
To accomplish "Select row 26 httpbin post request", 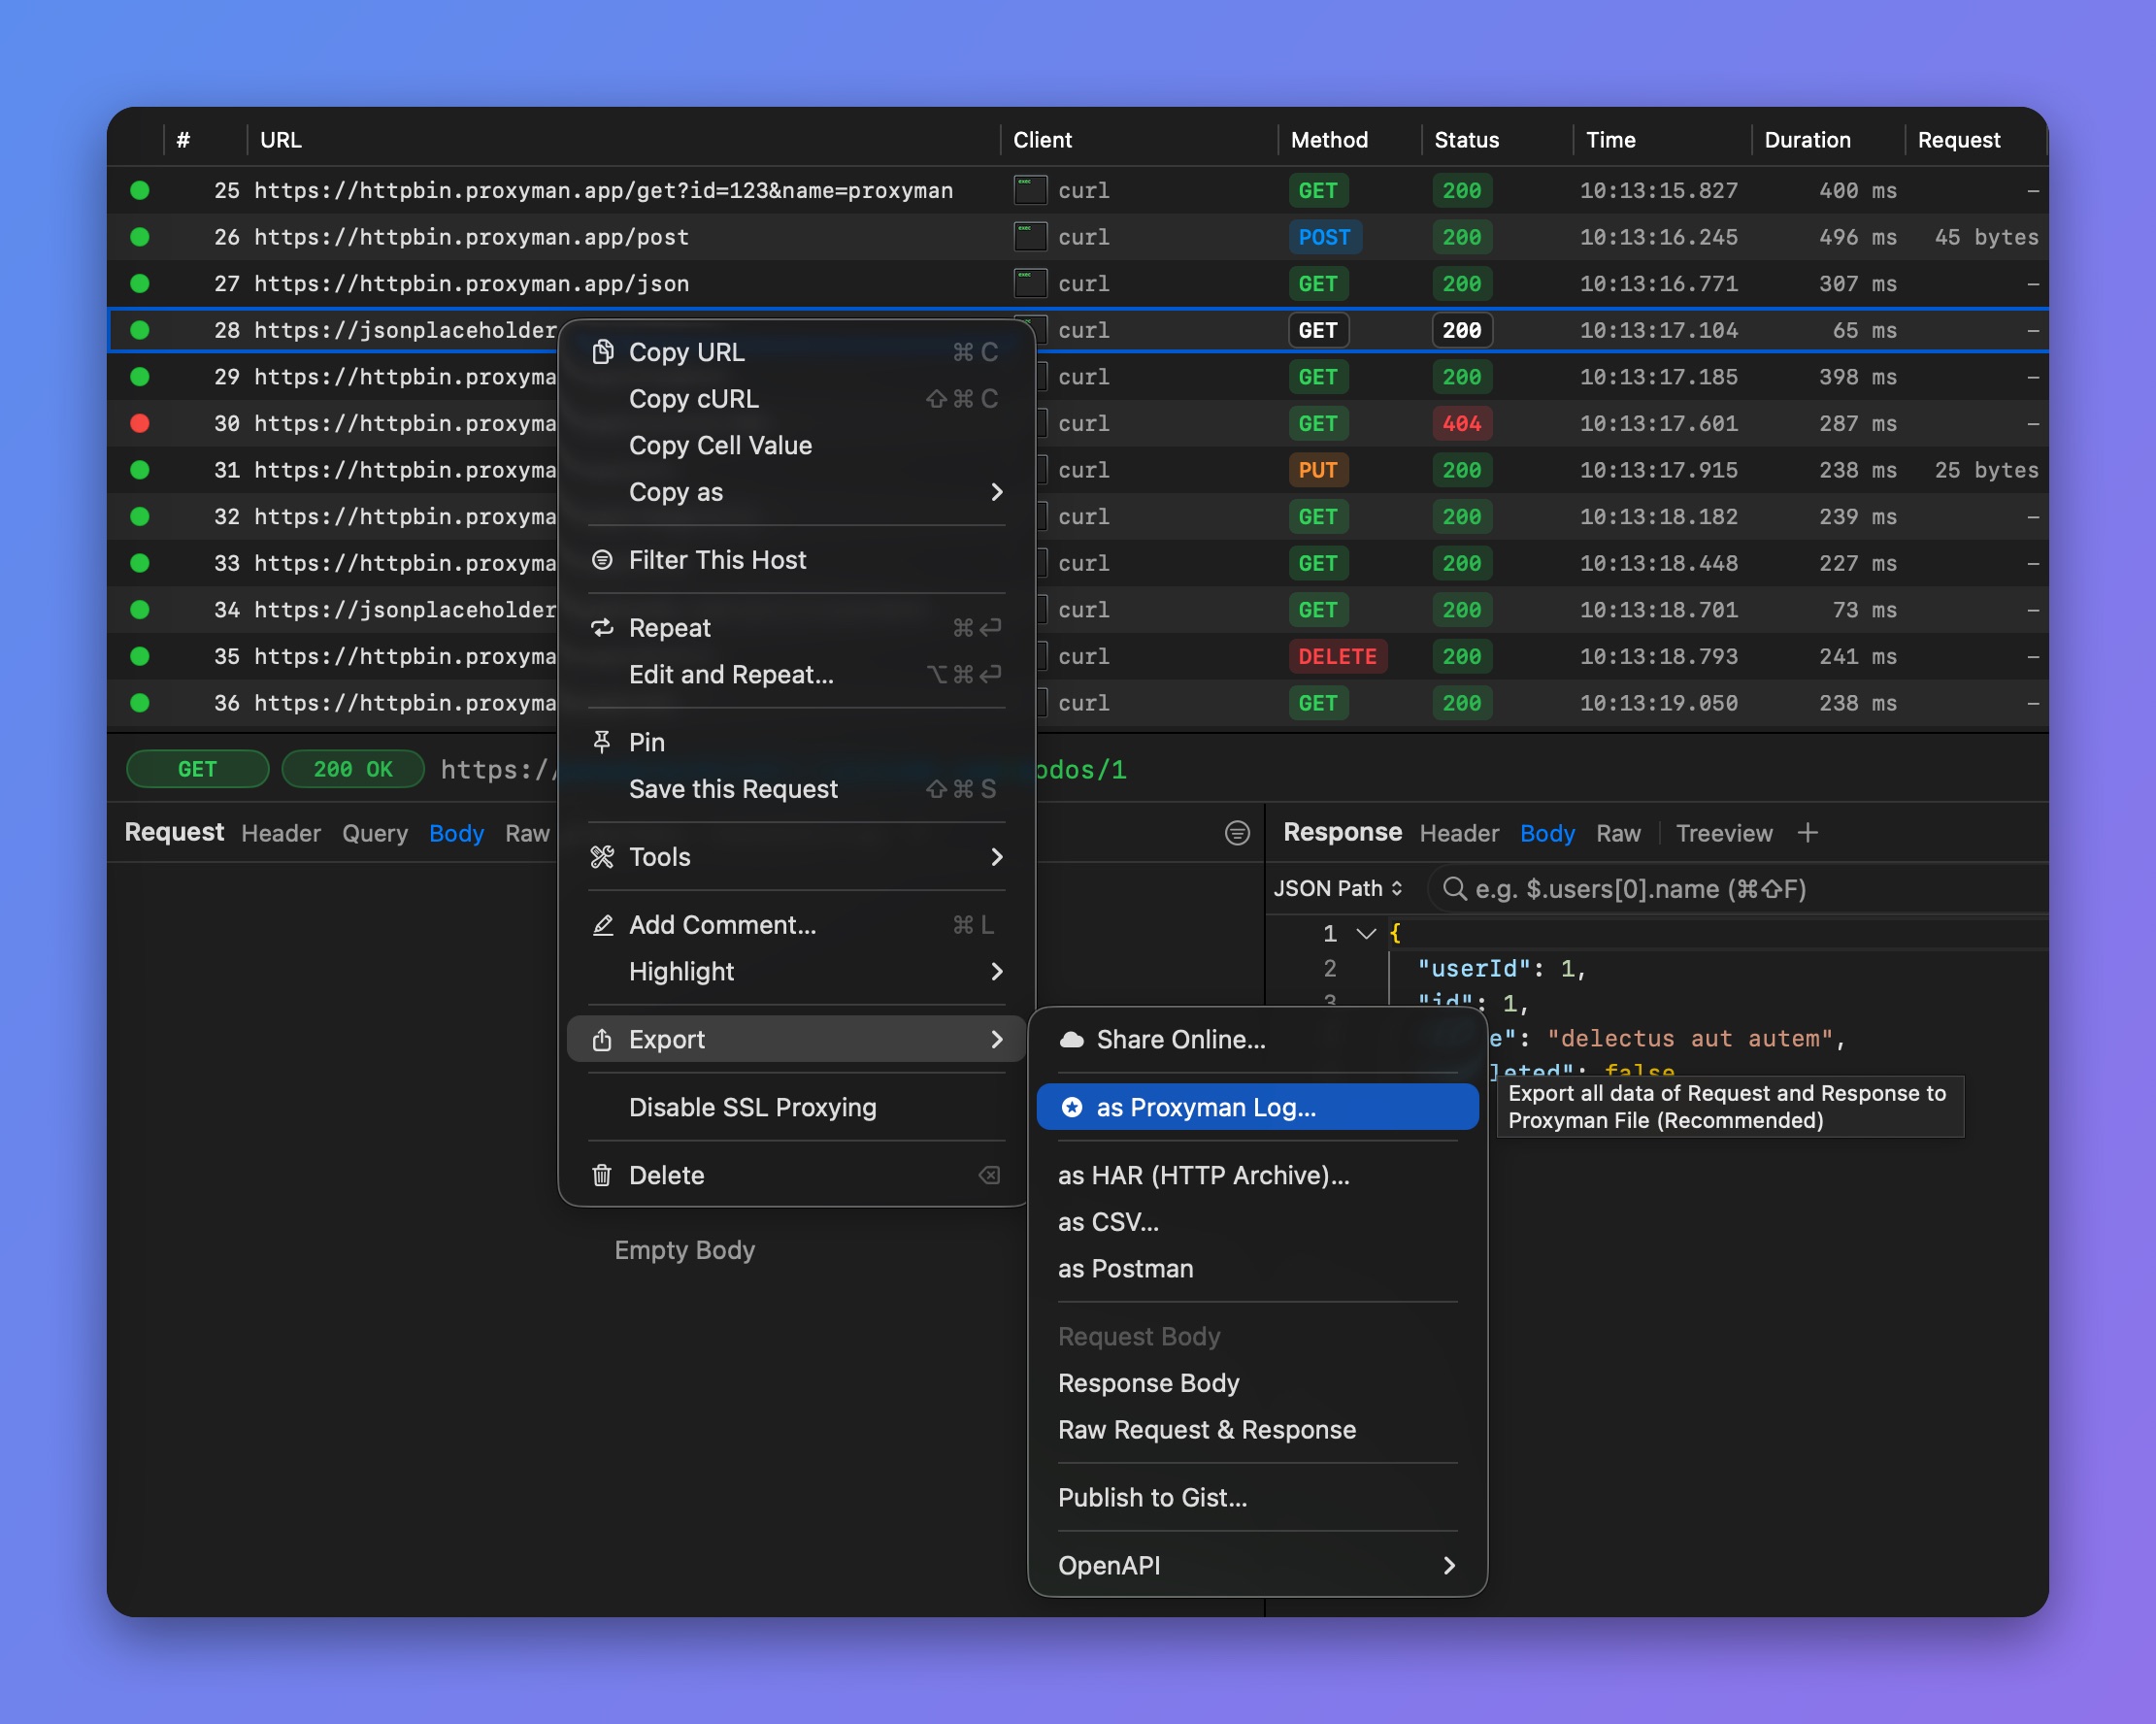I will [1077, 237].
